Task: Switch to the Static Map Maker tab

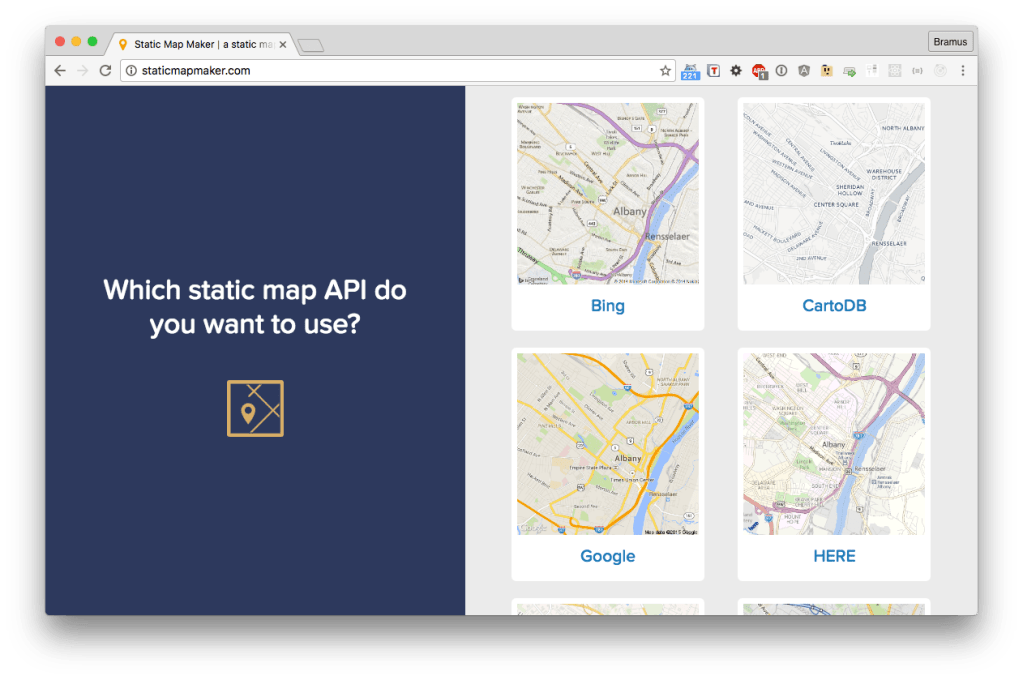Action: coord(200,45)
